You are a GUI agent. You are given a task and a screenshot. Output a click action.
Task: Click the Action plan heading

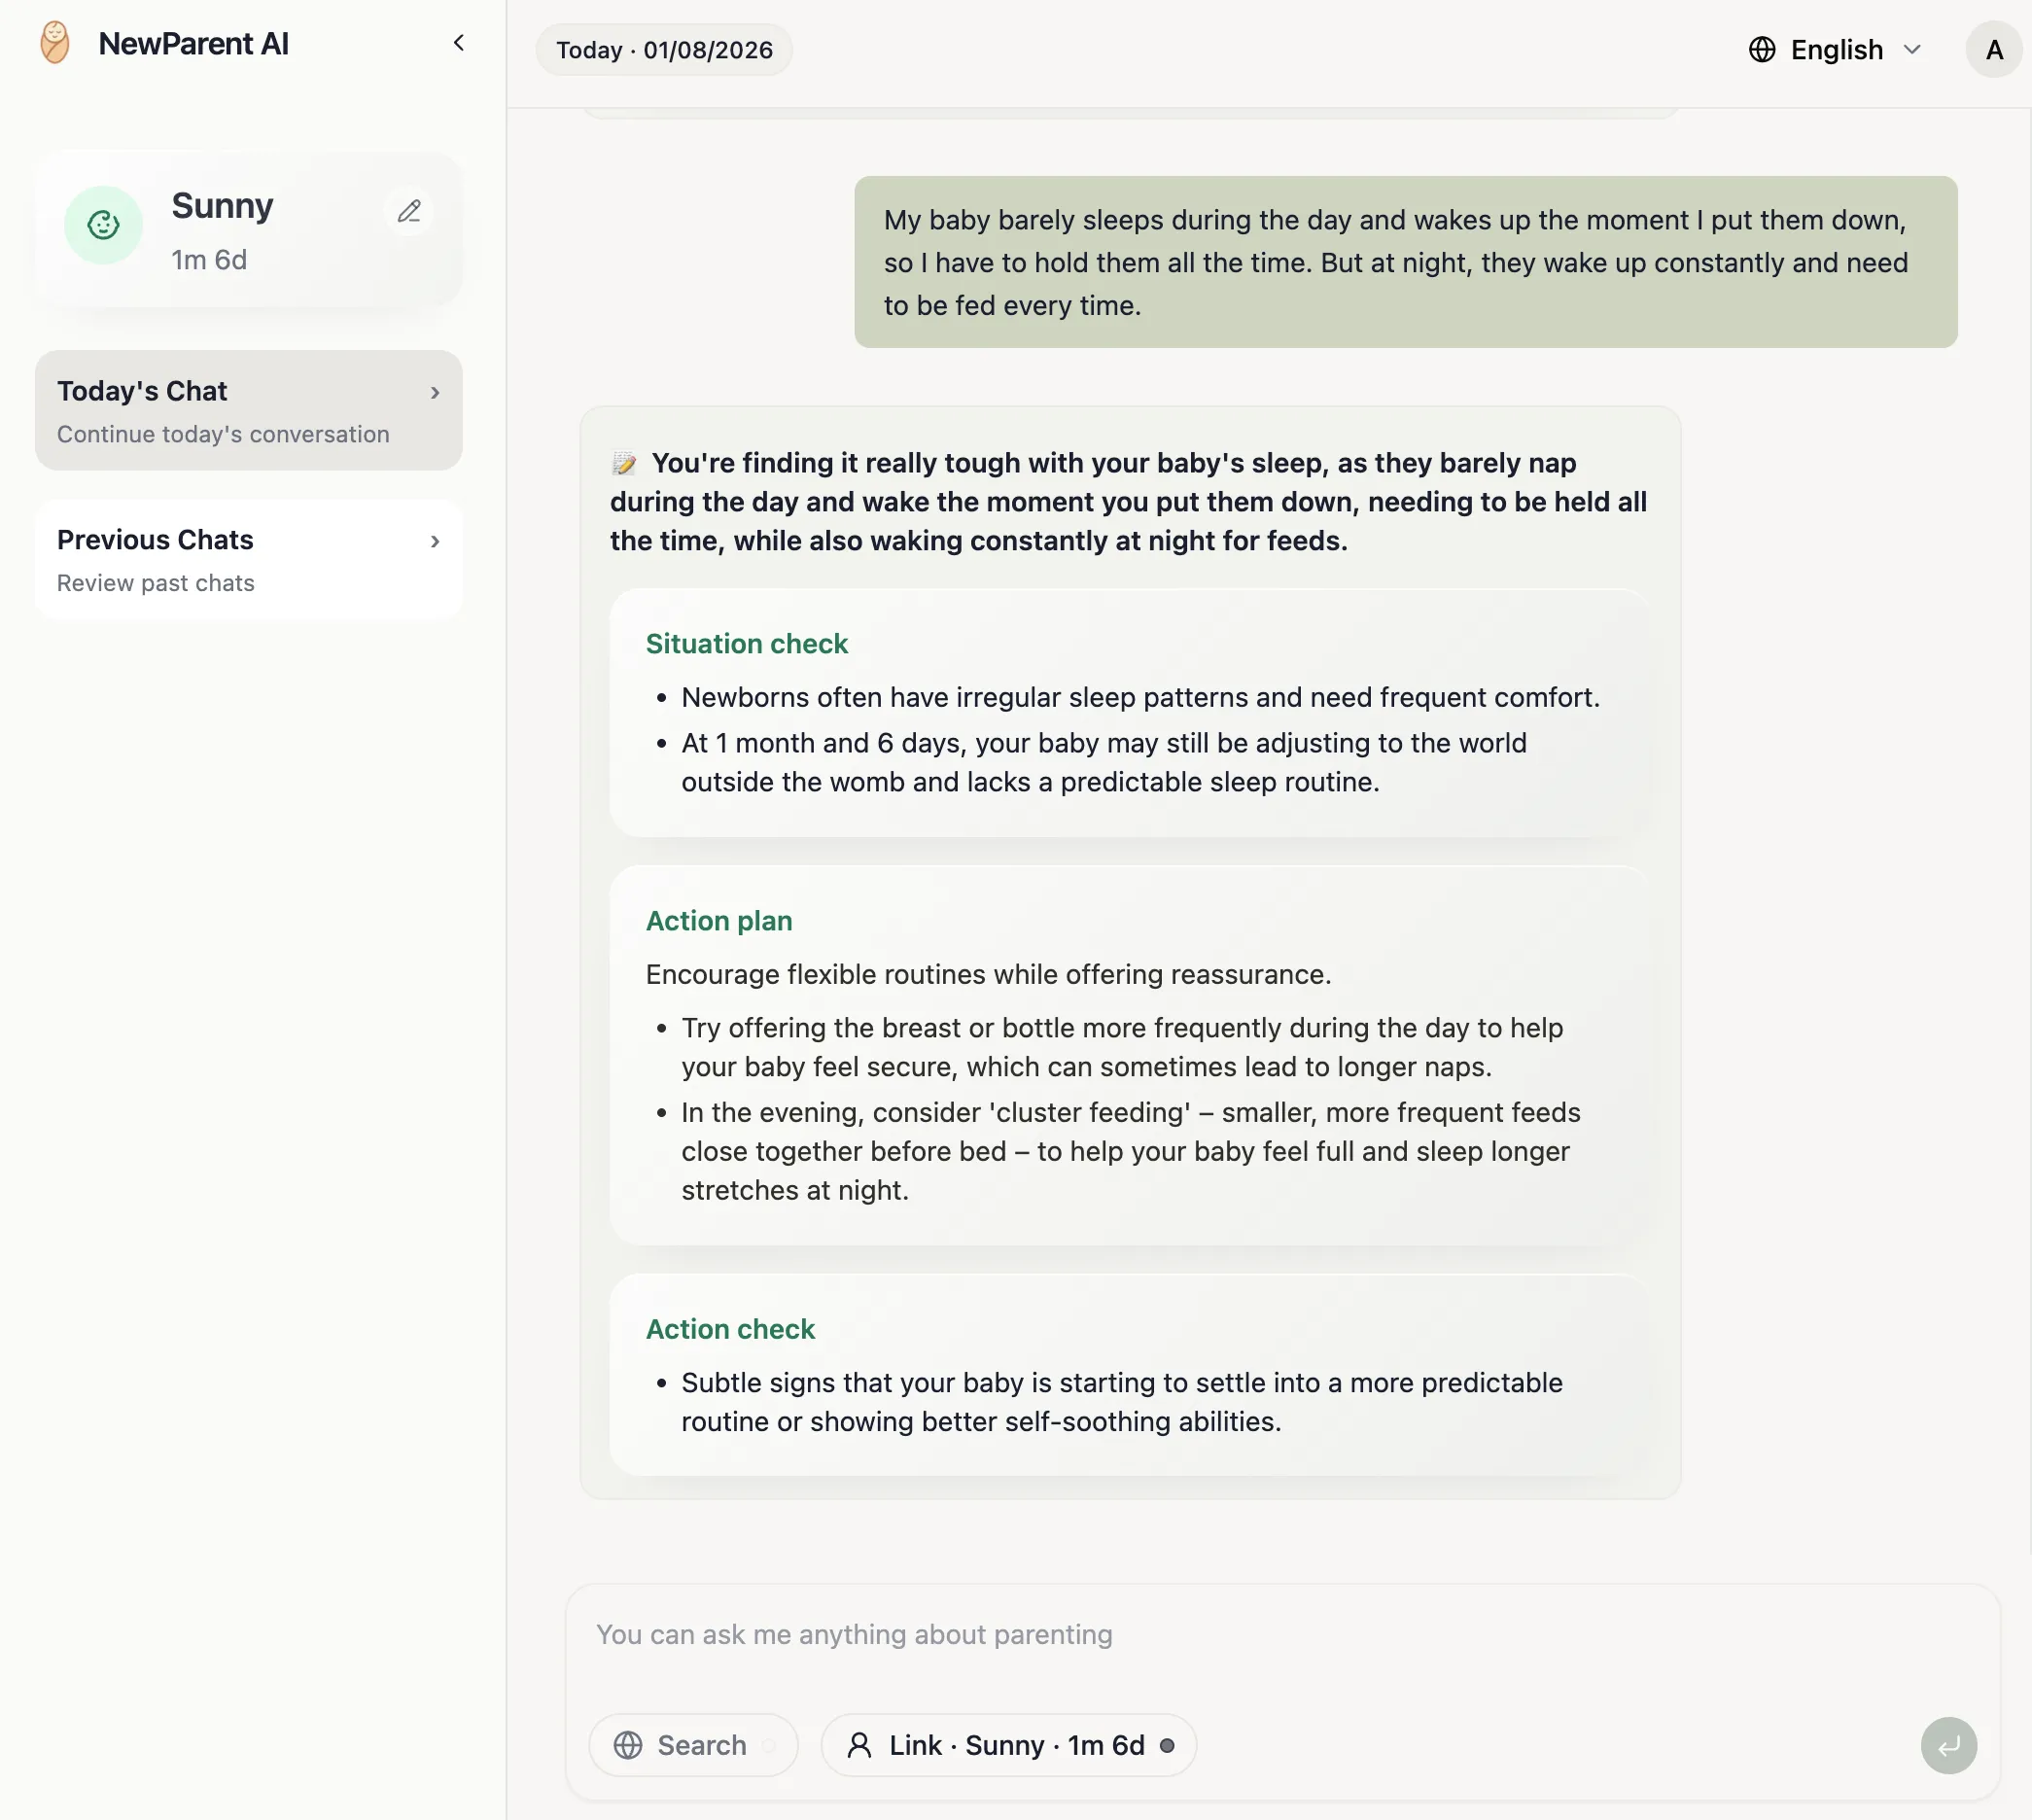pyautogui.click(x=719, y=921)
